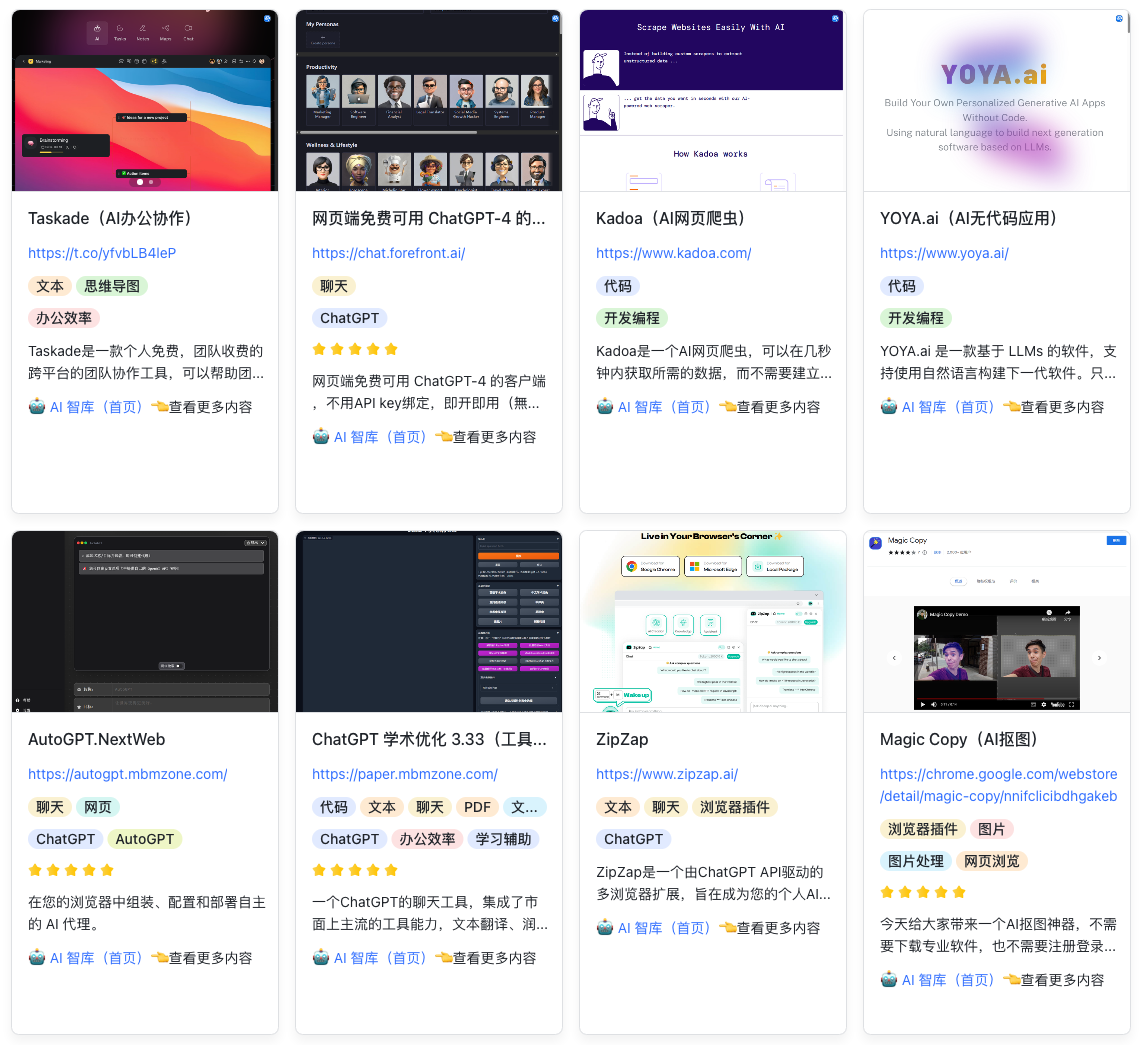Screen dimensions: 1139x1045
Task: Click the blue corner badge on the YOYA.ai thumbnail
Action: (1119, 18)
